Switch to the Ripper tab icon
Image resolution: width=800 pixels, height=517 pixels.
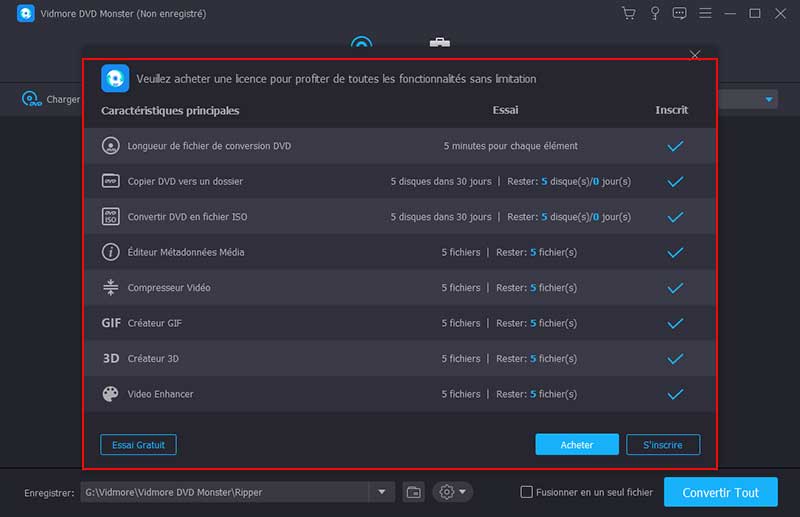click(361, 45)
